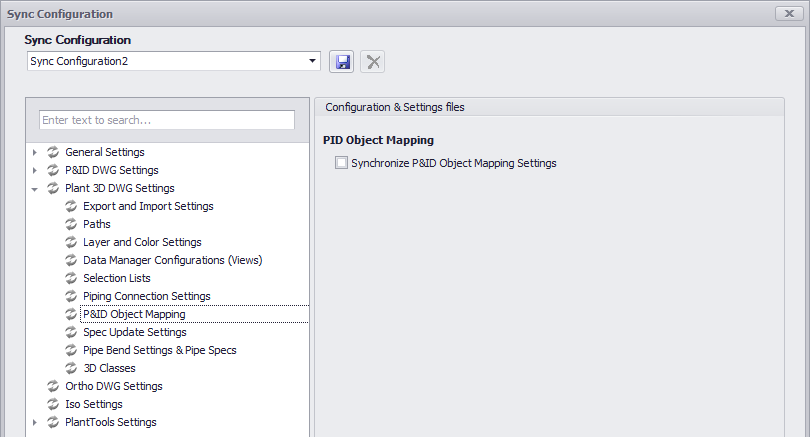The width and height of the screenshot is (810, 437).
Task: Open the Selection Lists item
Action: click(x=117, y=278)
